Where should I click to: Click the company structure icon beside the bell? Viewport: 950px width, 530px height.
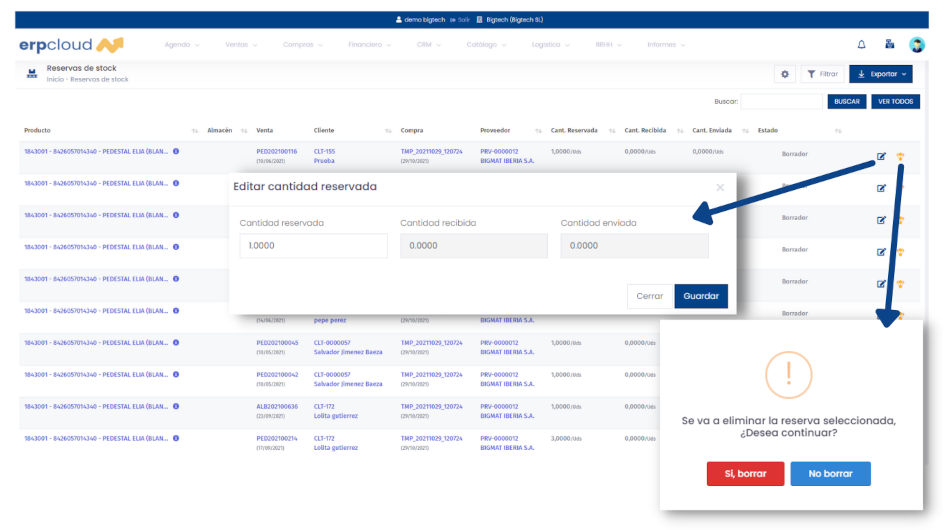click(889, 44)
